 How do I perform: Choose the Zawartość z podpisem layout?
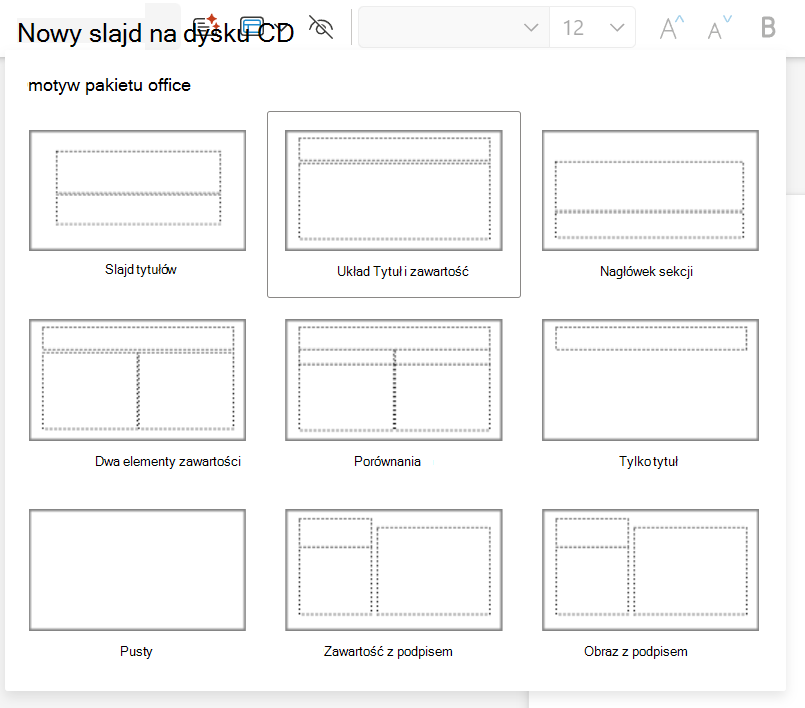pyautogui.click(x=394, y=570)
